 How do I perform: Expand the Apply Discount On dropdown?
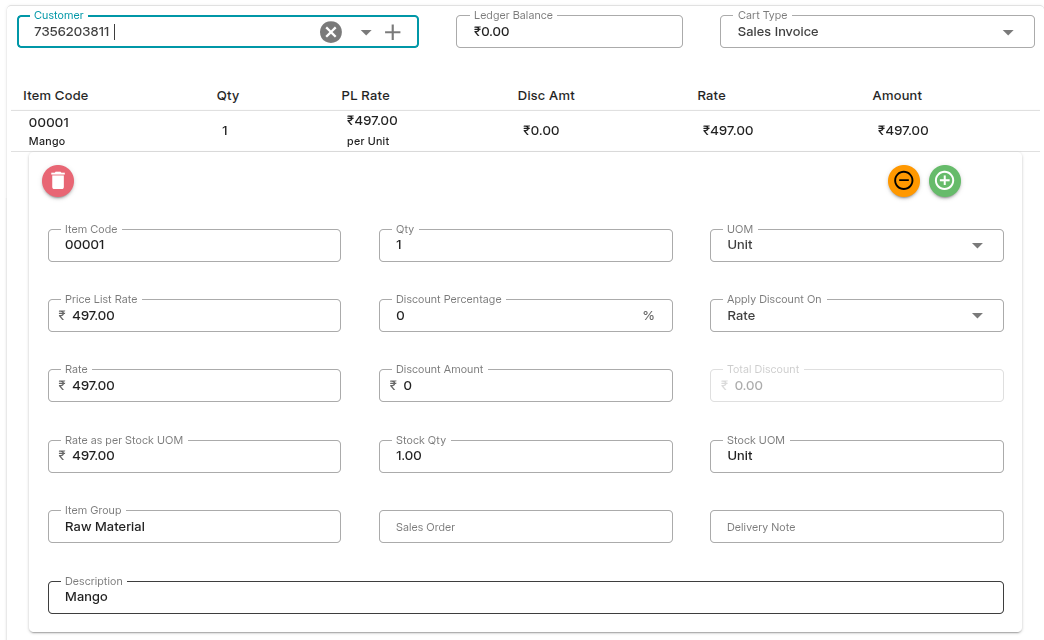tap(977, 316)
